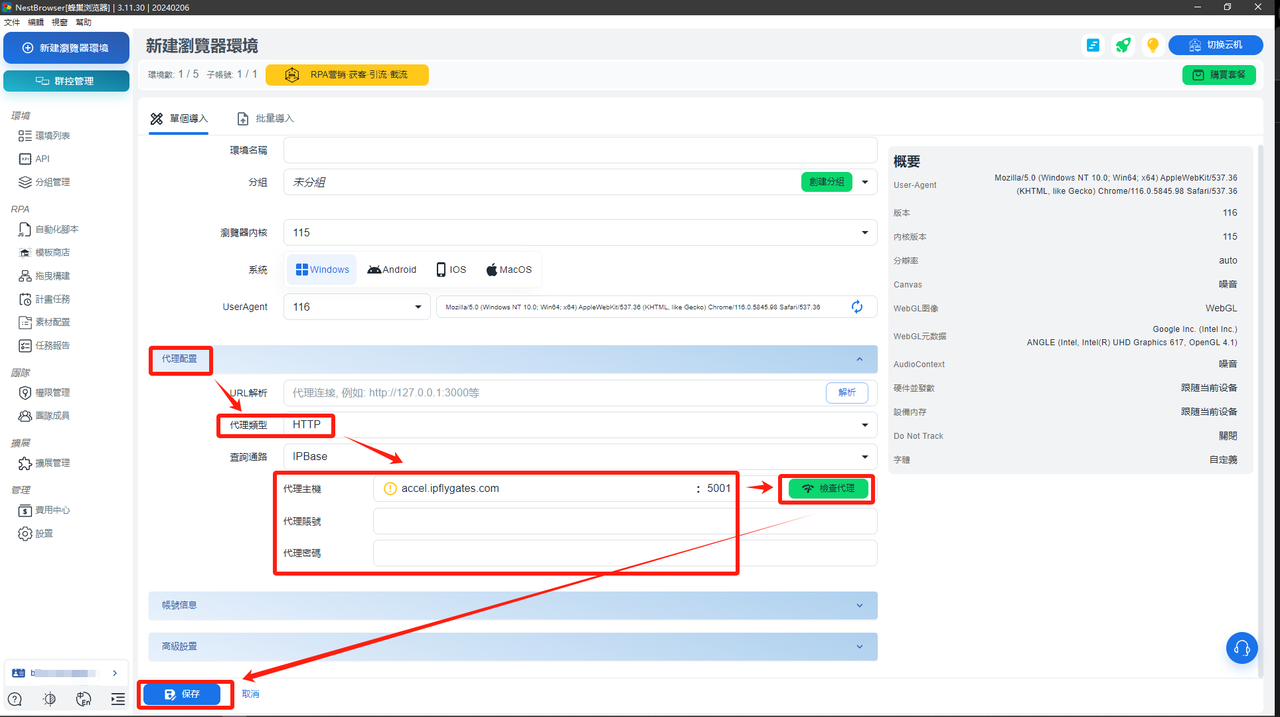Toggle the light/dark theme icon

tap(49, 699)
